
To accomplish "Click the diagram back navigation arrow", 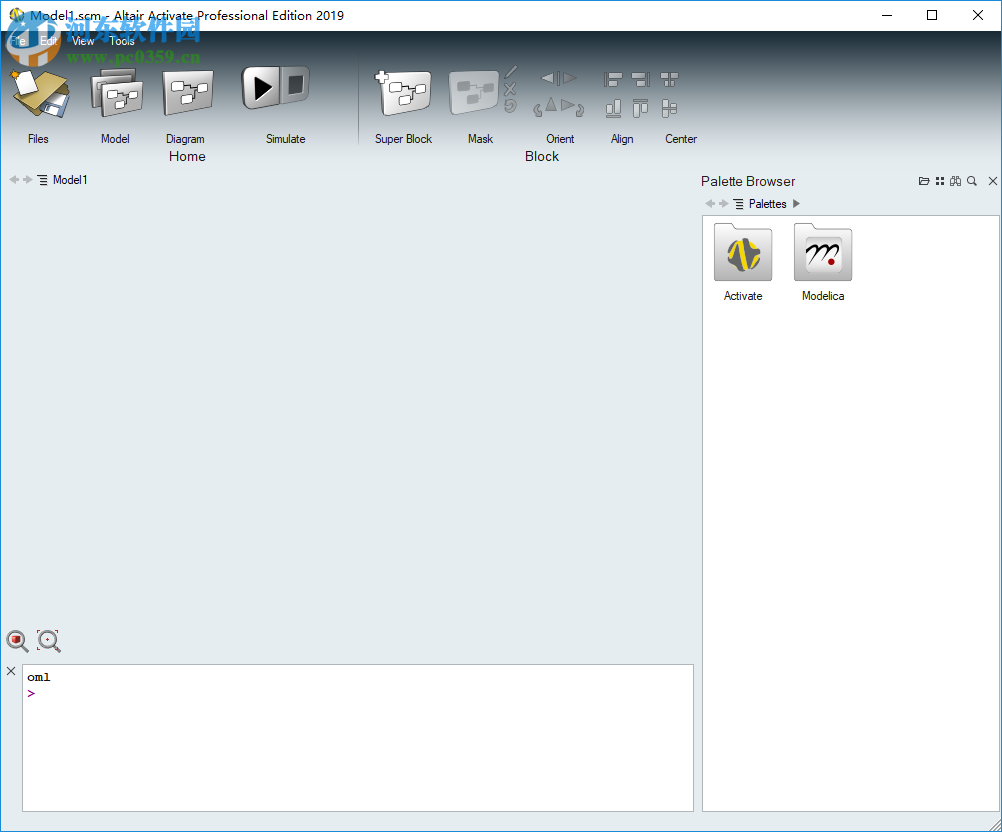I will (13, 180).
